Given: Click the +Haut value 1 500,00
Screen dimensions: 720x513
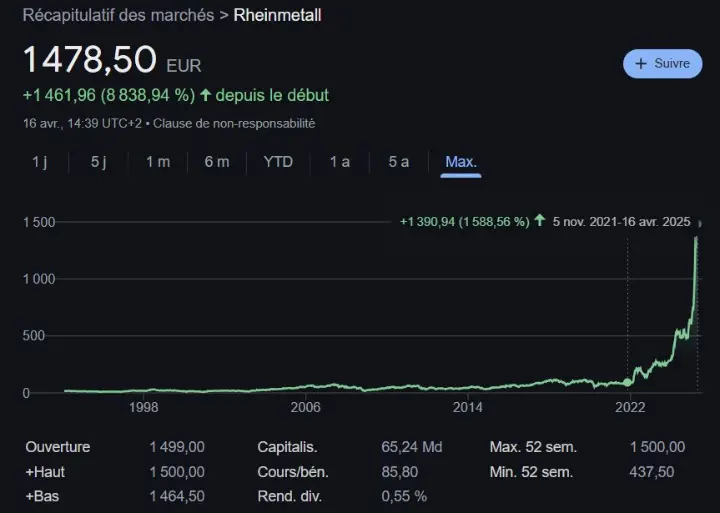Looking at the screenshot, I should [177, 472].
